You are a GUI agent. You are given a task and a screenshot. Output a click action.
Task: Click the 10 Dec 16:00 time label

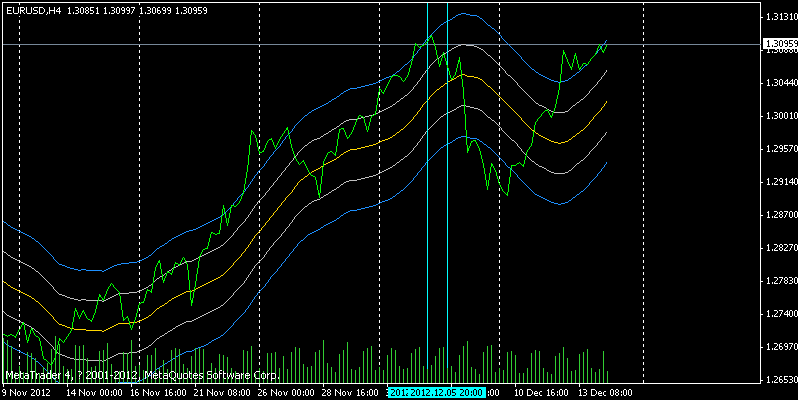541,393
